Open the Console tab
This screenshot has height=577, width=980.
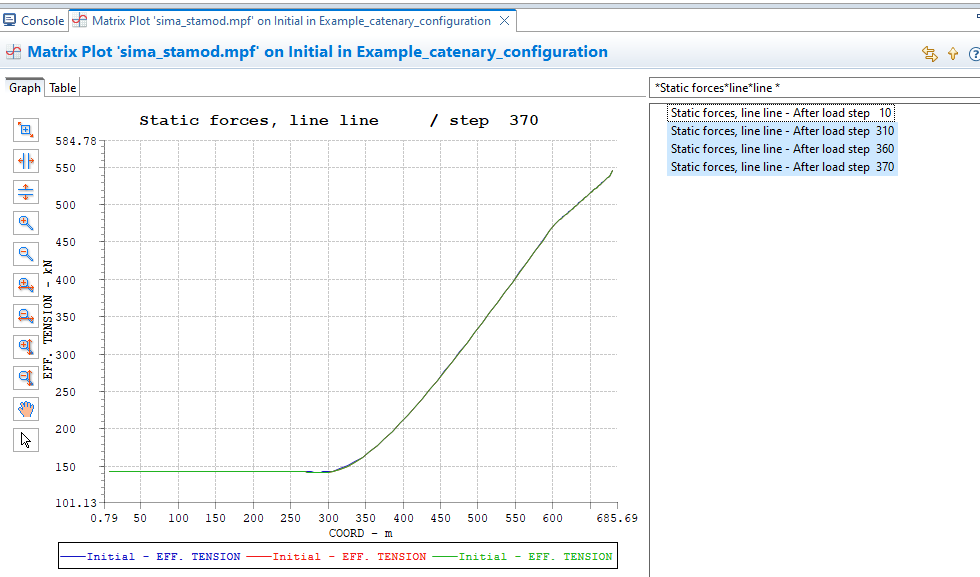pos(34,20)
